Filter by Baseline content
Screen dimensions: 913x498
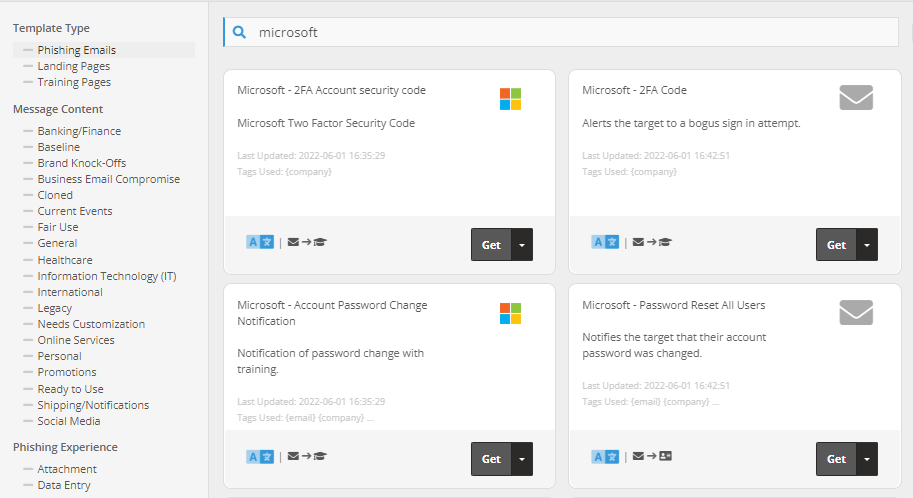(59, 147)
